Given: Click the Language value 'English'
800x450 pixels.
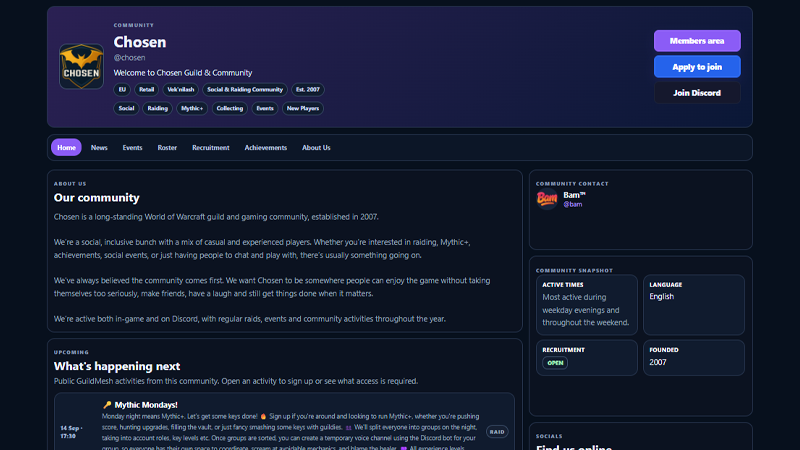Looking at the screenshot, I should [662, 296].
